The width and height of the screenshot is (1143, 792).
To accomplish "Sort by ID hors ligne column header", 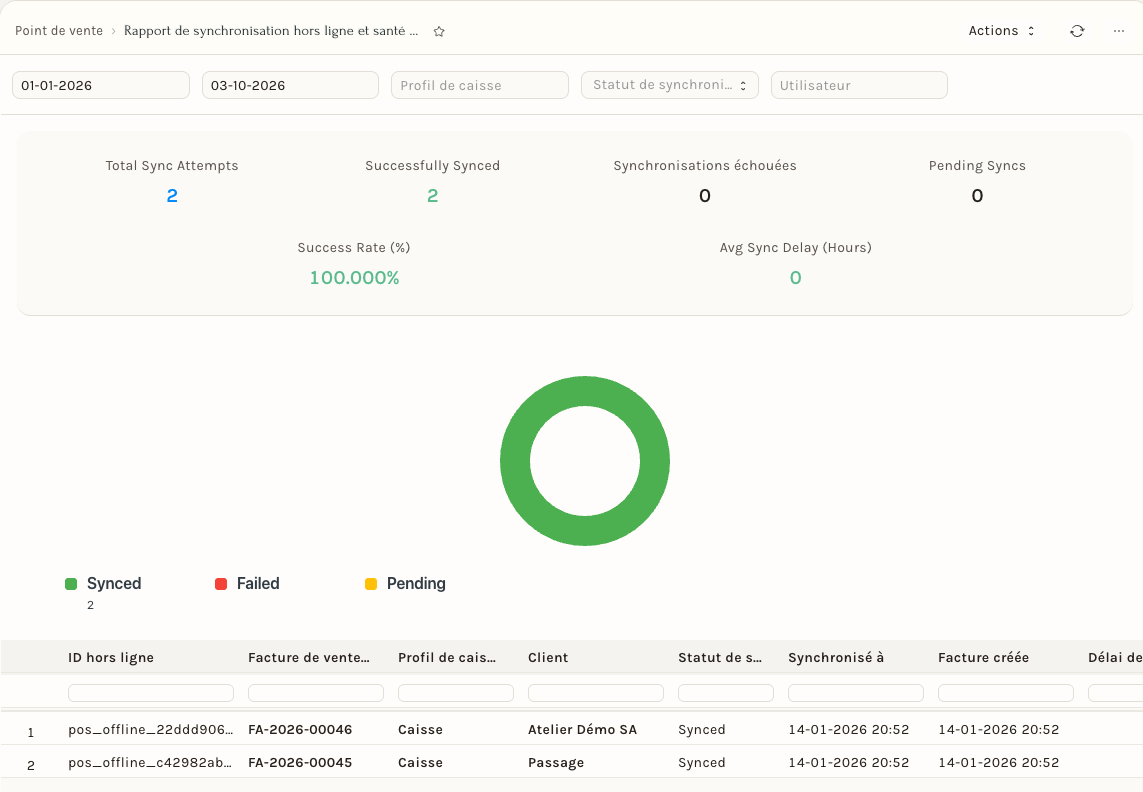I will coord(111,657).
